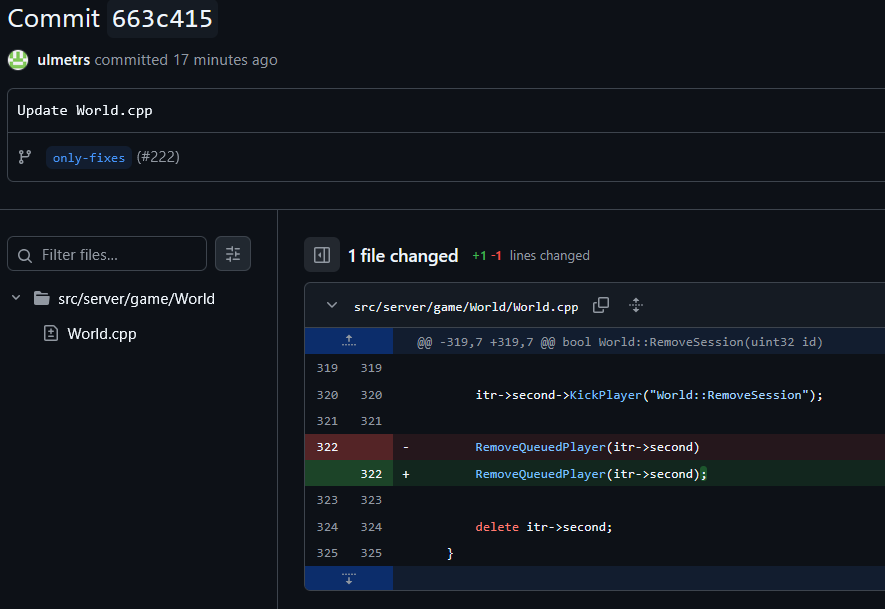Click the added RemoveQueuedPlayer line with semicolon
Screen dimensions: 885x609
click(591, 474)
